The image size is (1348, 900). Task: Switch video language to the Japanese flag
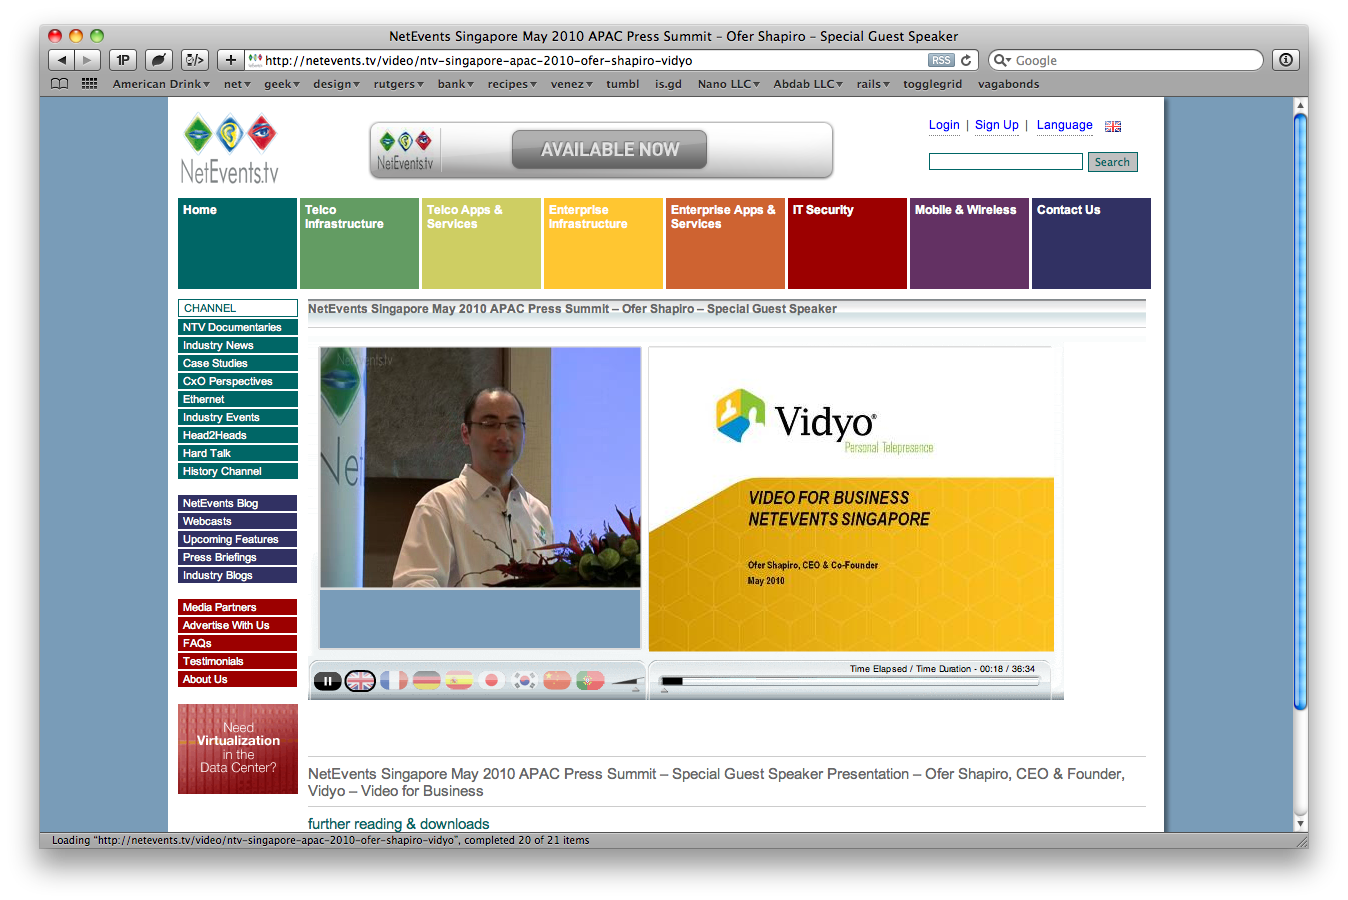coord(491,681)
